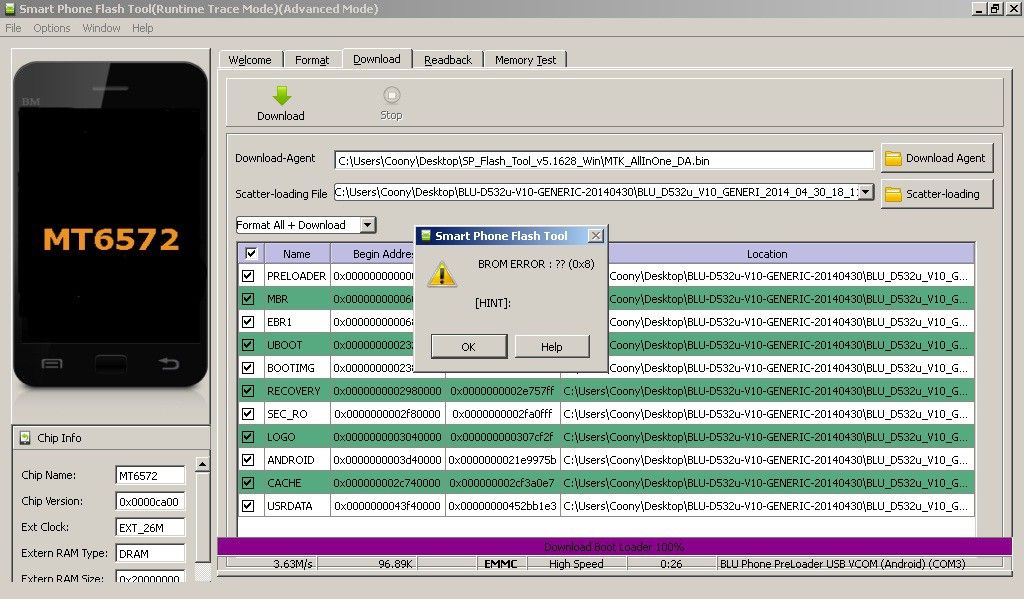The width and height of the screenshot is (1024, 600).
Task: Open the Options menu
Action: [52, 28]
